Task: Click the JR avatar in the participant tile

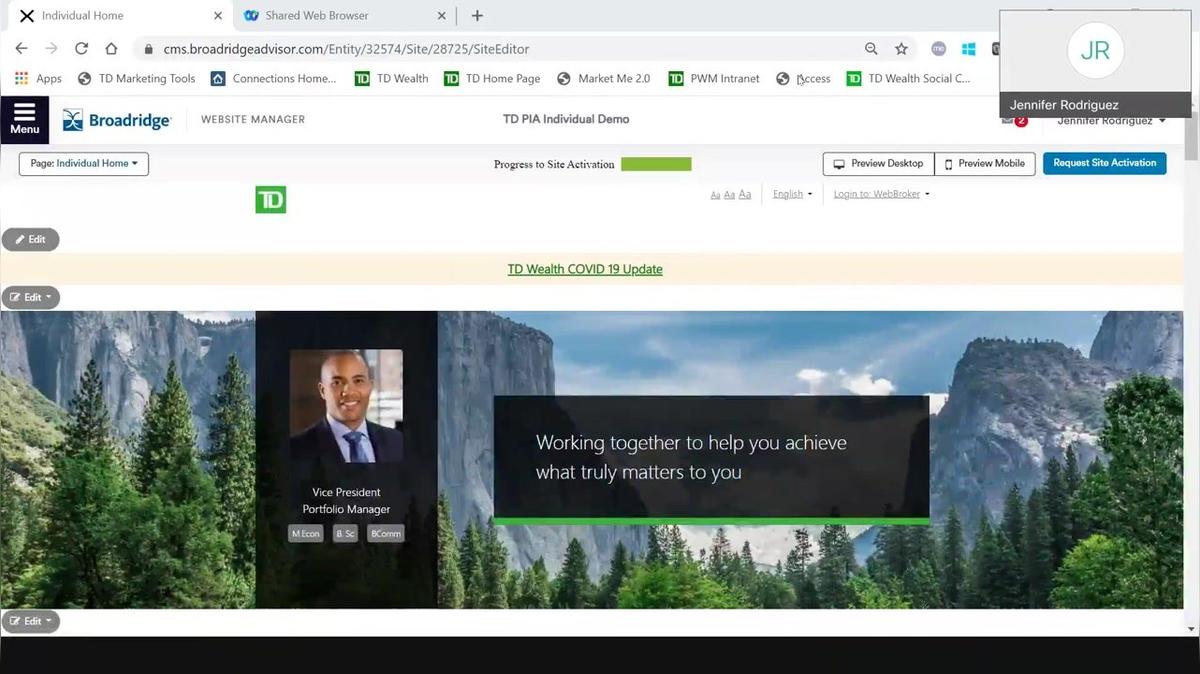Action: (x=1095, y=50)
